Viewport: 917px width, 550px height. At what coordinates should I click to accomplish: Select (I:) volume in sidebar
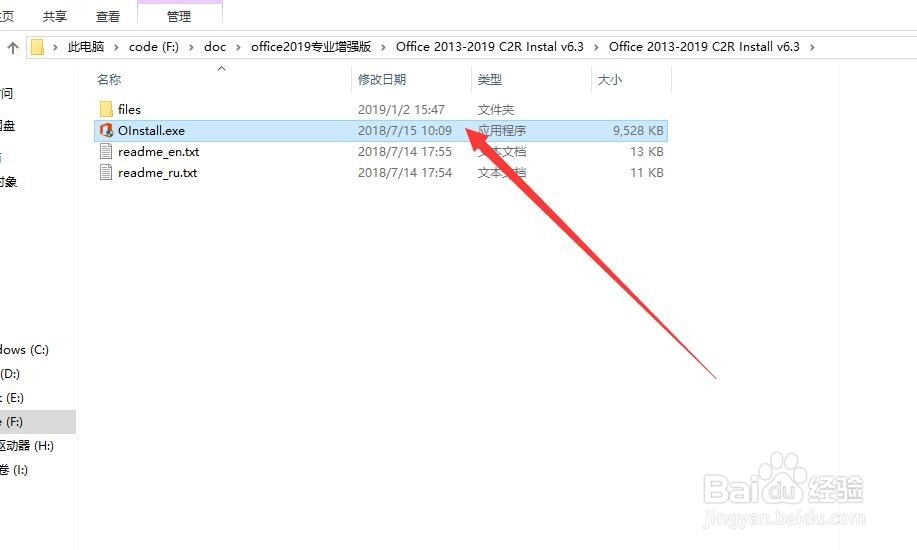point(14,470)
